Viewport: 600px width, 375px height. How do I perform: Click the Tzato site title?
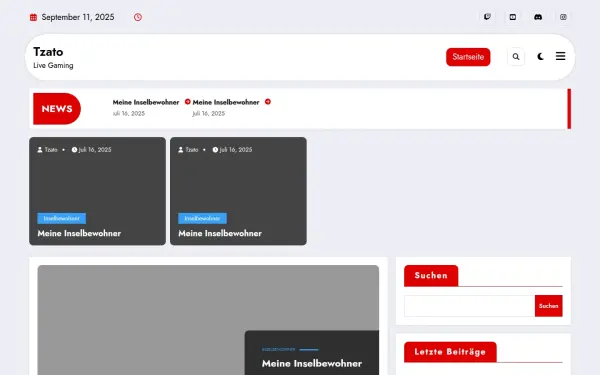pyautogui.click(x=48, y=52)
